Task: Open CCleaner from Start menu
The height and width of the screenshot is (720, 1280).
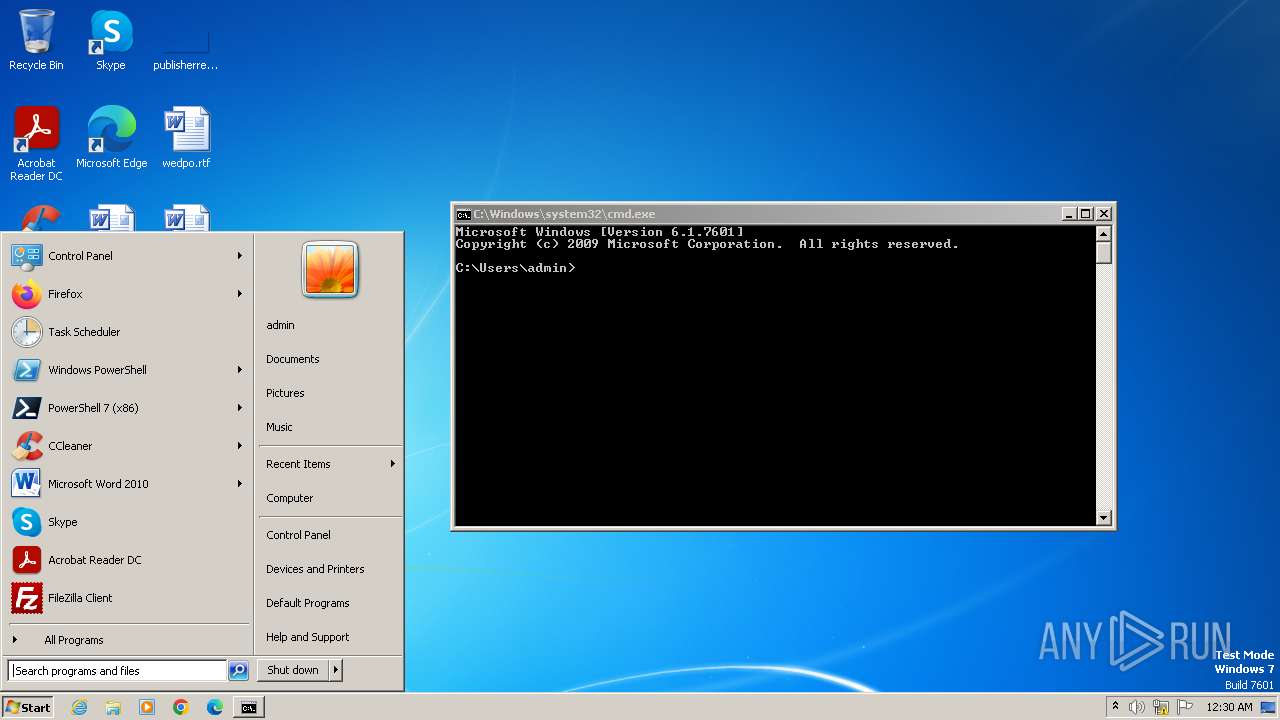Action: pyautogui.click(x=128, y=446)
